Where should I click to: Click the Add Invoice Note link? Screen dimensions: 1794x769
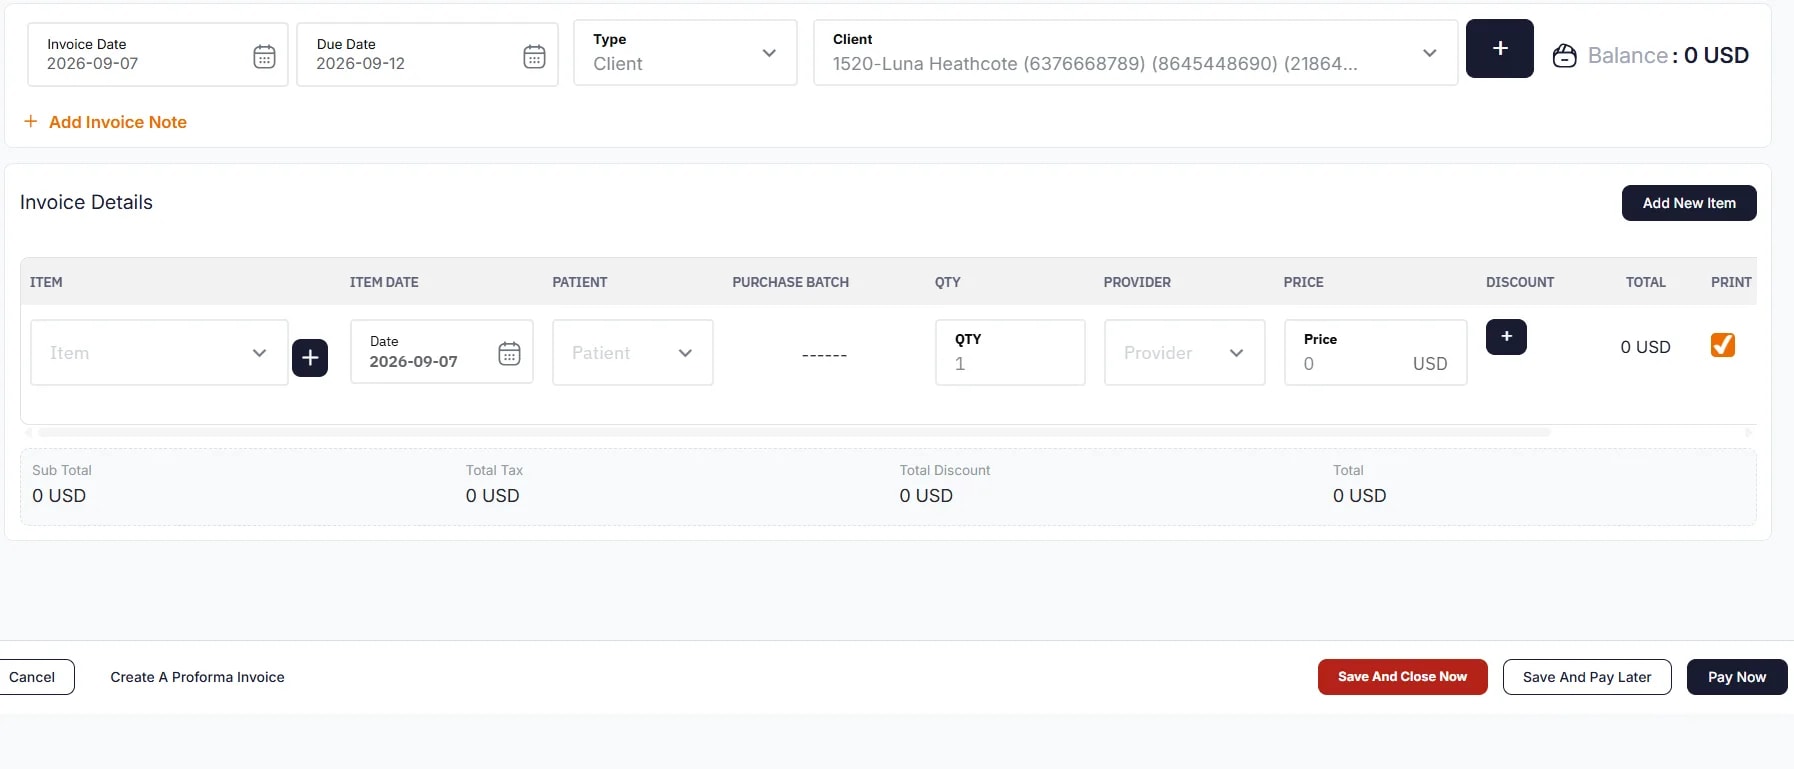pyautogui.click(x=118, y=122)
